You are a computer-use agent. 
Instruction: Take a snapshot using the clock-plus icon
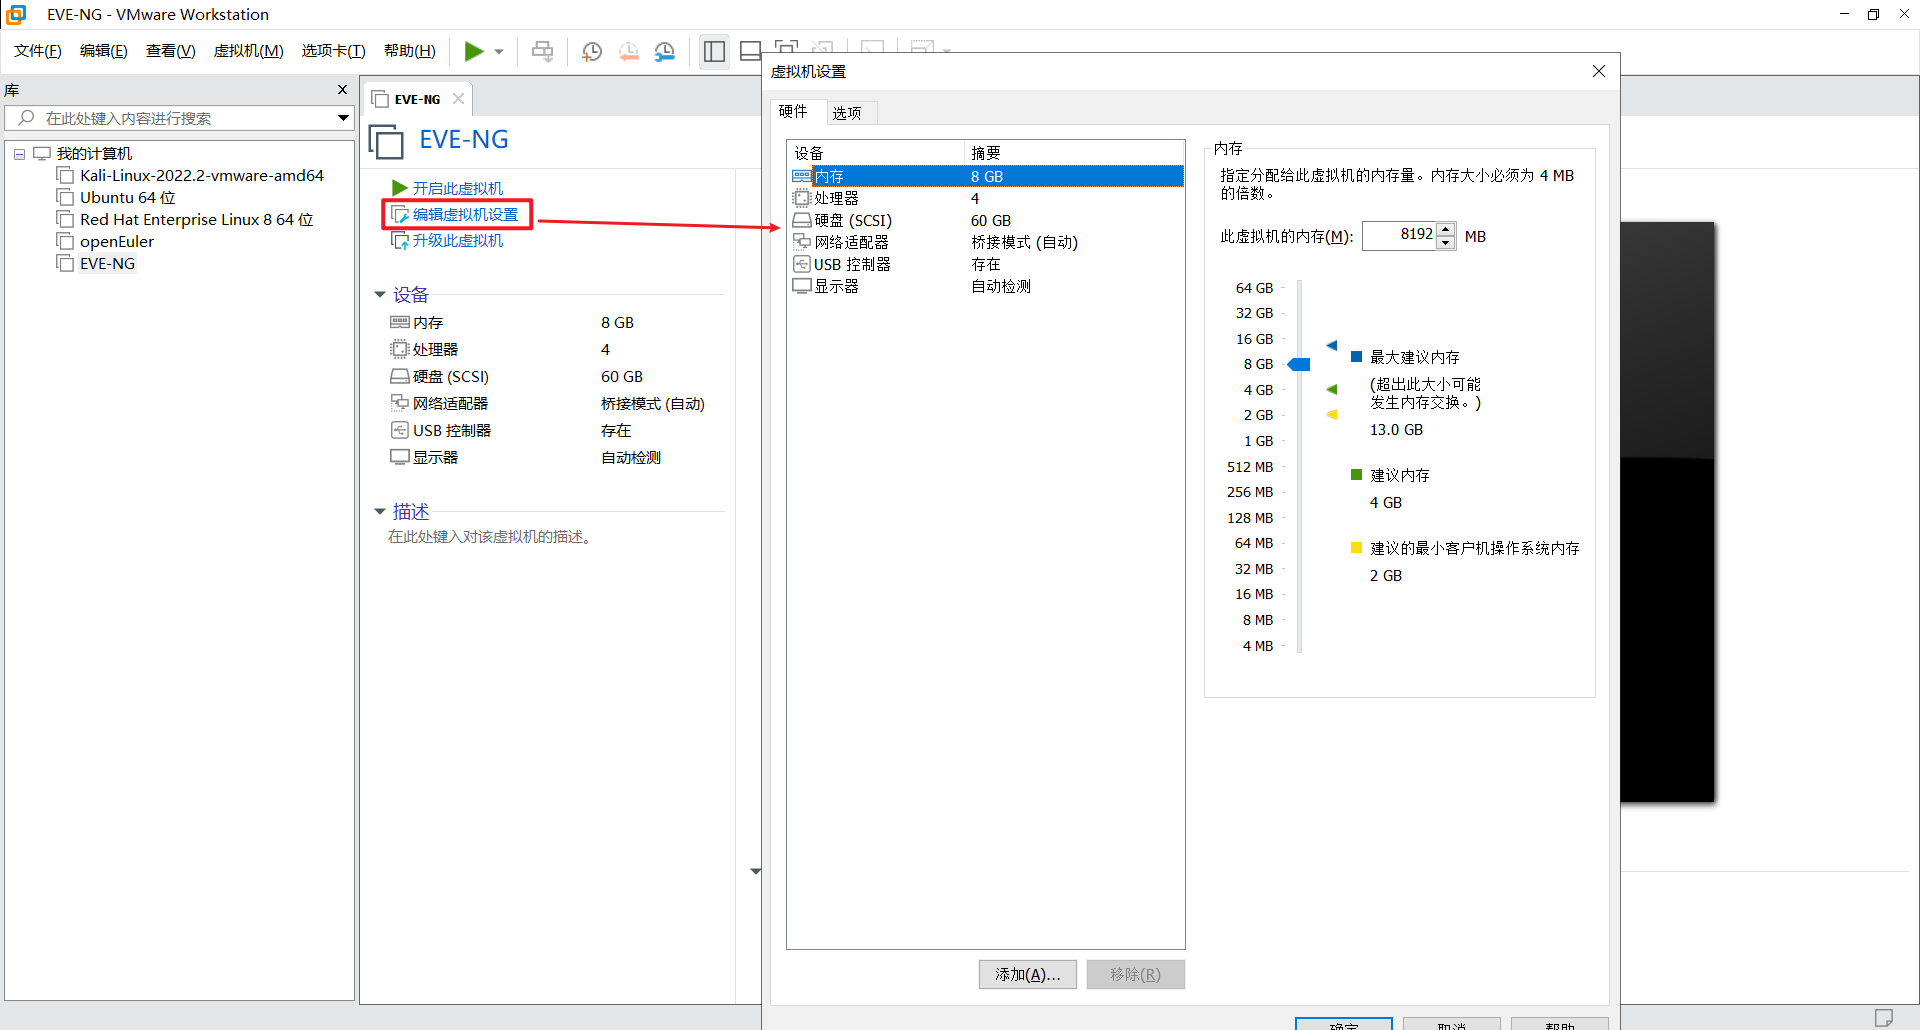[592, 51]
